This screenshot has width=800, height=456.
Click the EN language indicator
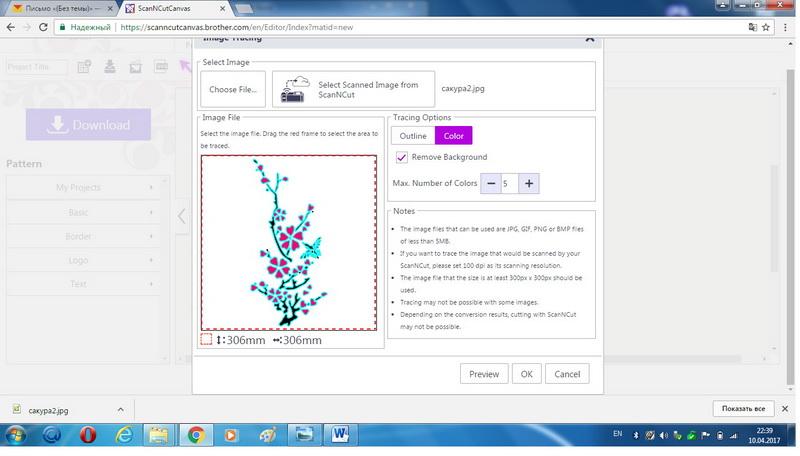coord(618,434)
